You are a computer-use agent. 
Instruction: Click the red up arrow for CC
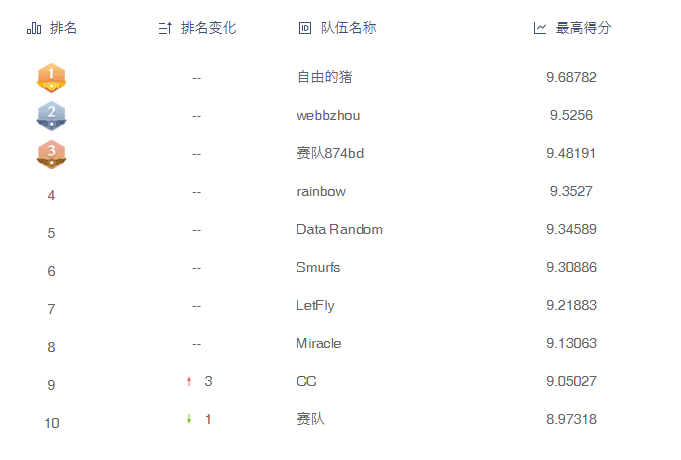(189, 381)
